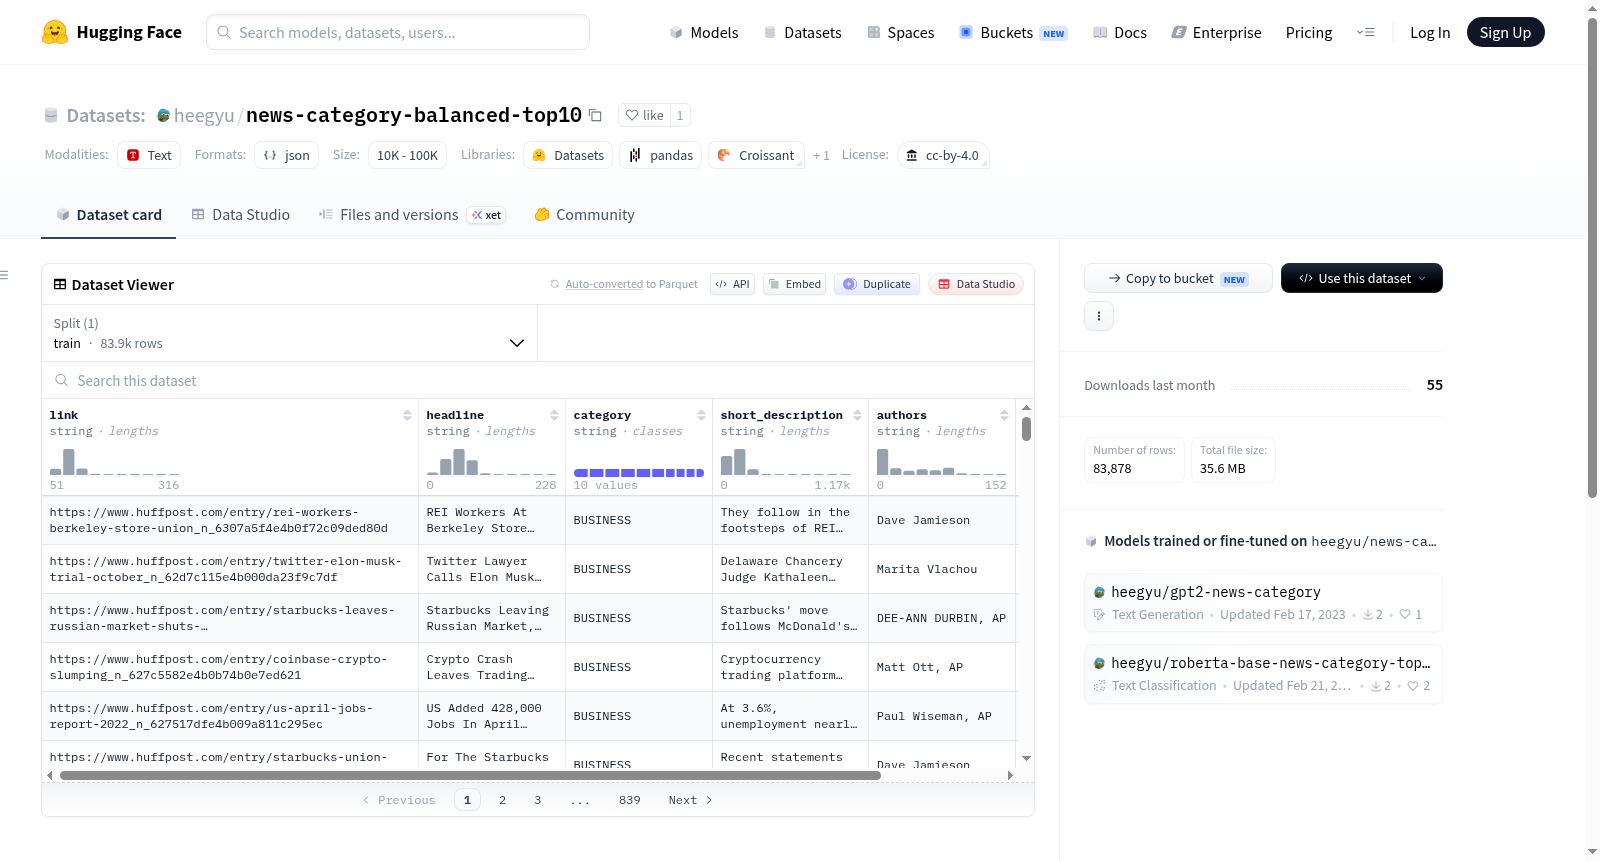Viewport: 1600px width, 861px height.
Task: Sort the link column
Action: click(x=407, y=415)
